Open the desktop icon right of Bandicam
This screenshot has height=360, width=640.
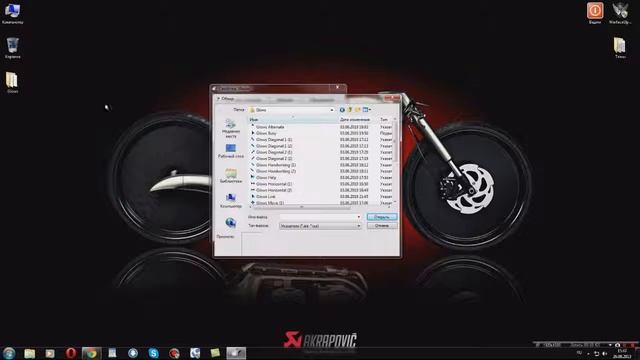[x=620, y=13]
